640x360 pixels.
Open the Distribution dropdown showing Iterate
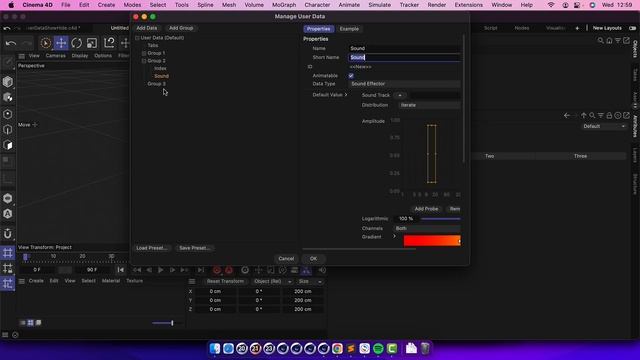tap(429, 105)
